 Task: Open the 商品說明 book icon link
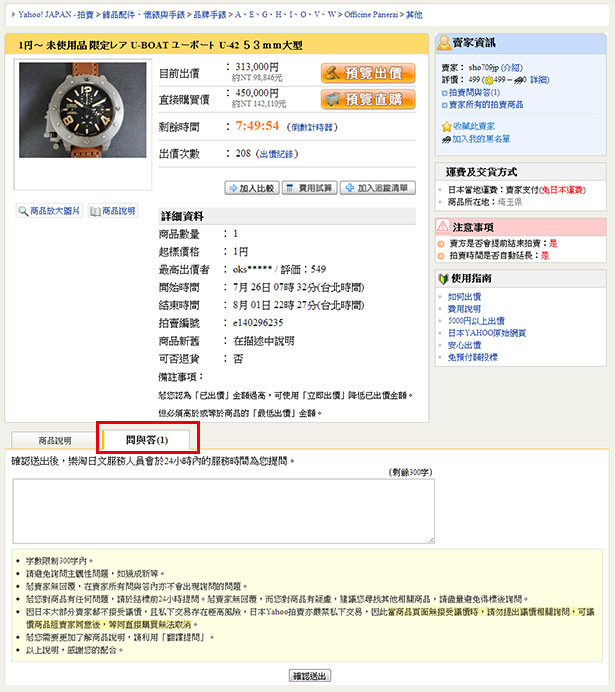(112, 211)
